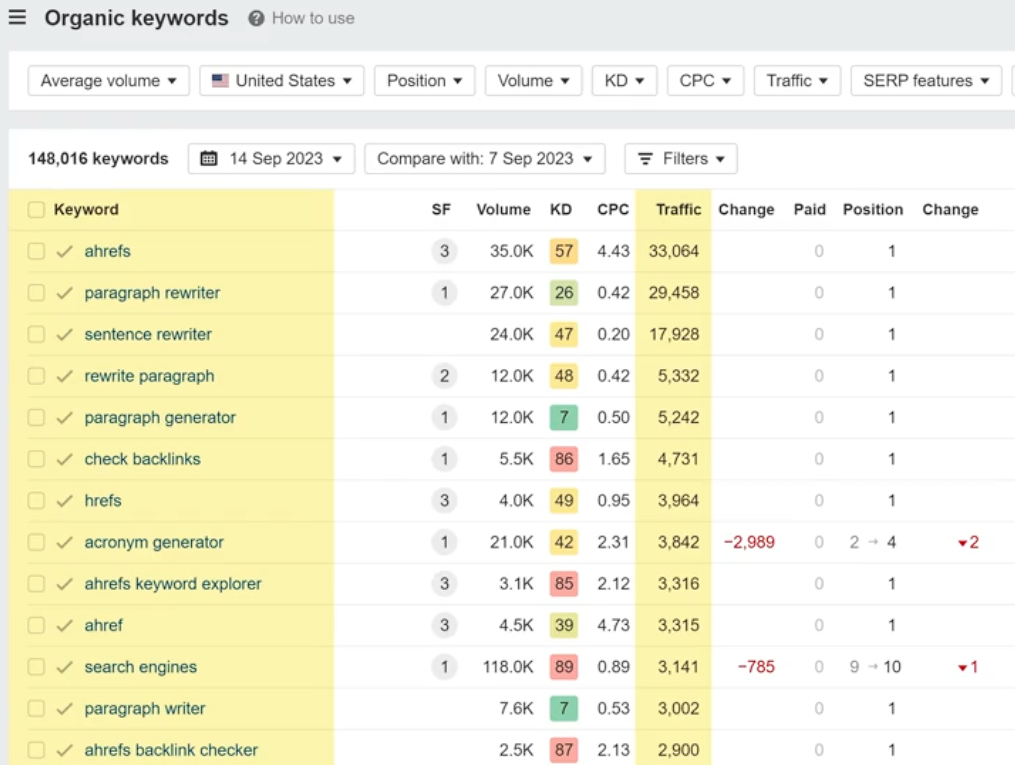Click the How to use help icon
The height and width of the screenshot is (765, 1015).
(x=256, y=18)
